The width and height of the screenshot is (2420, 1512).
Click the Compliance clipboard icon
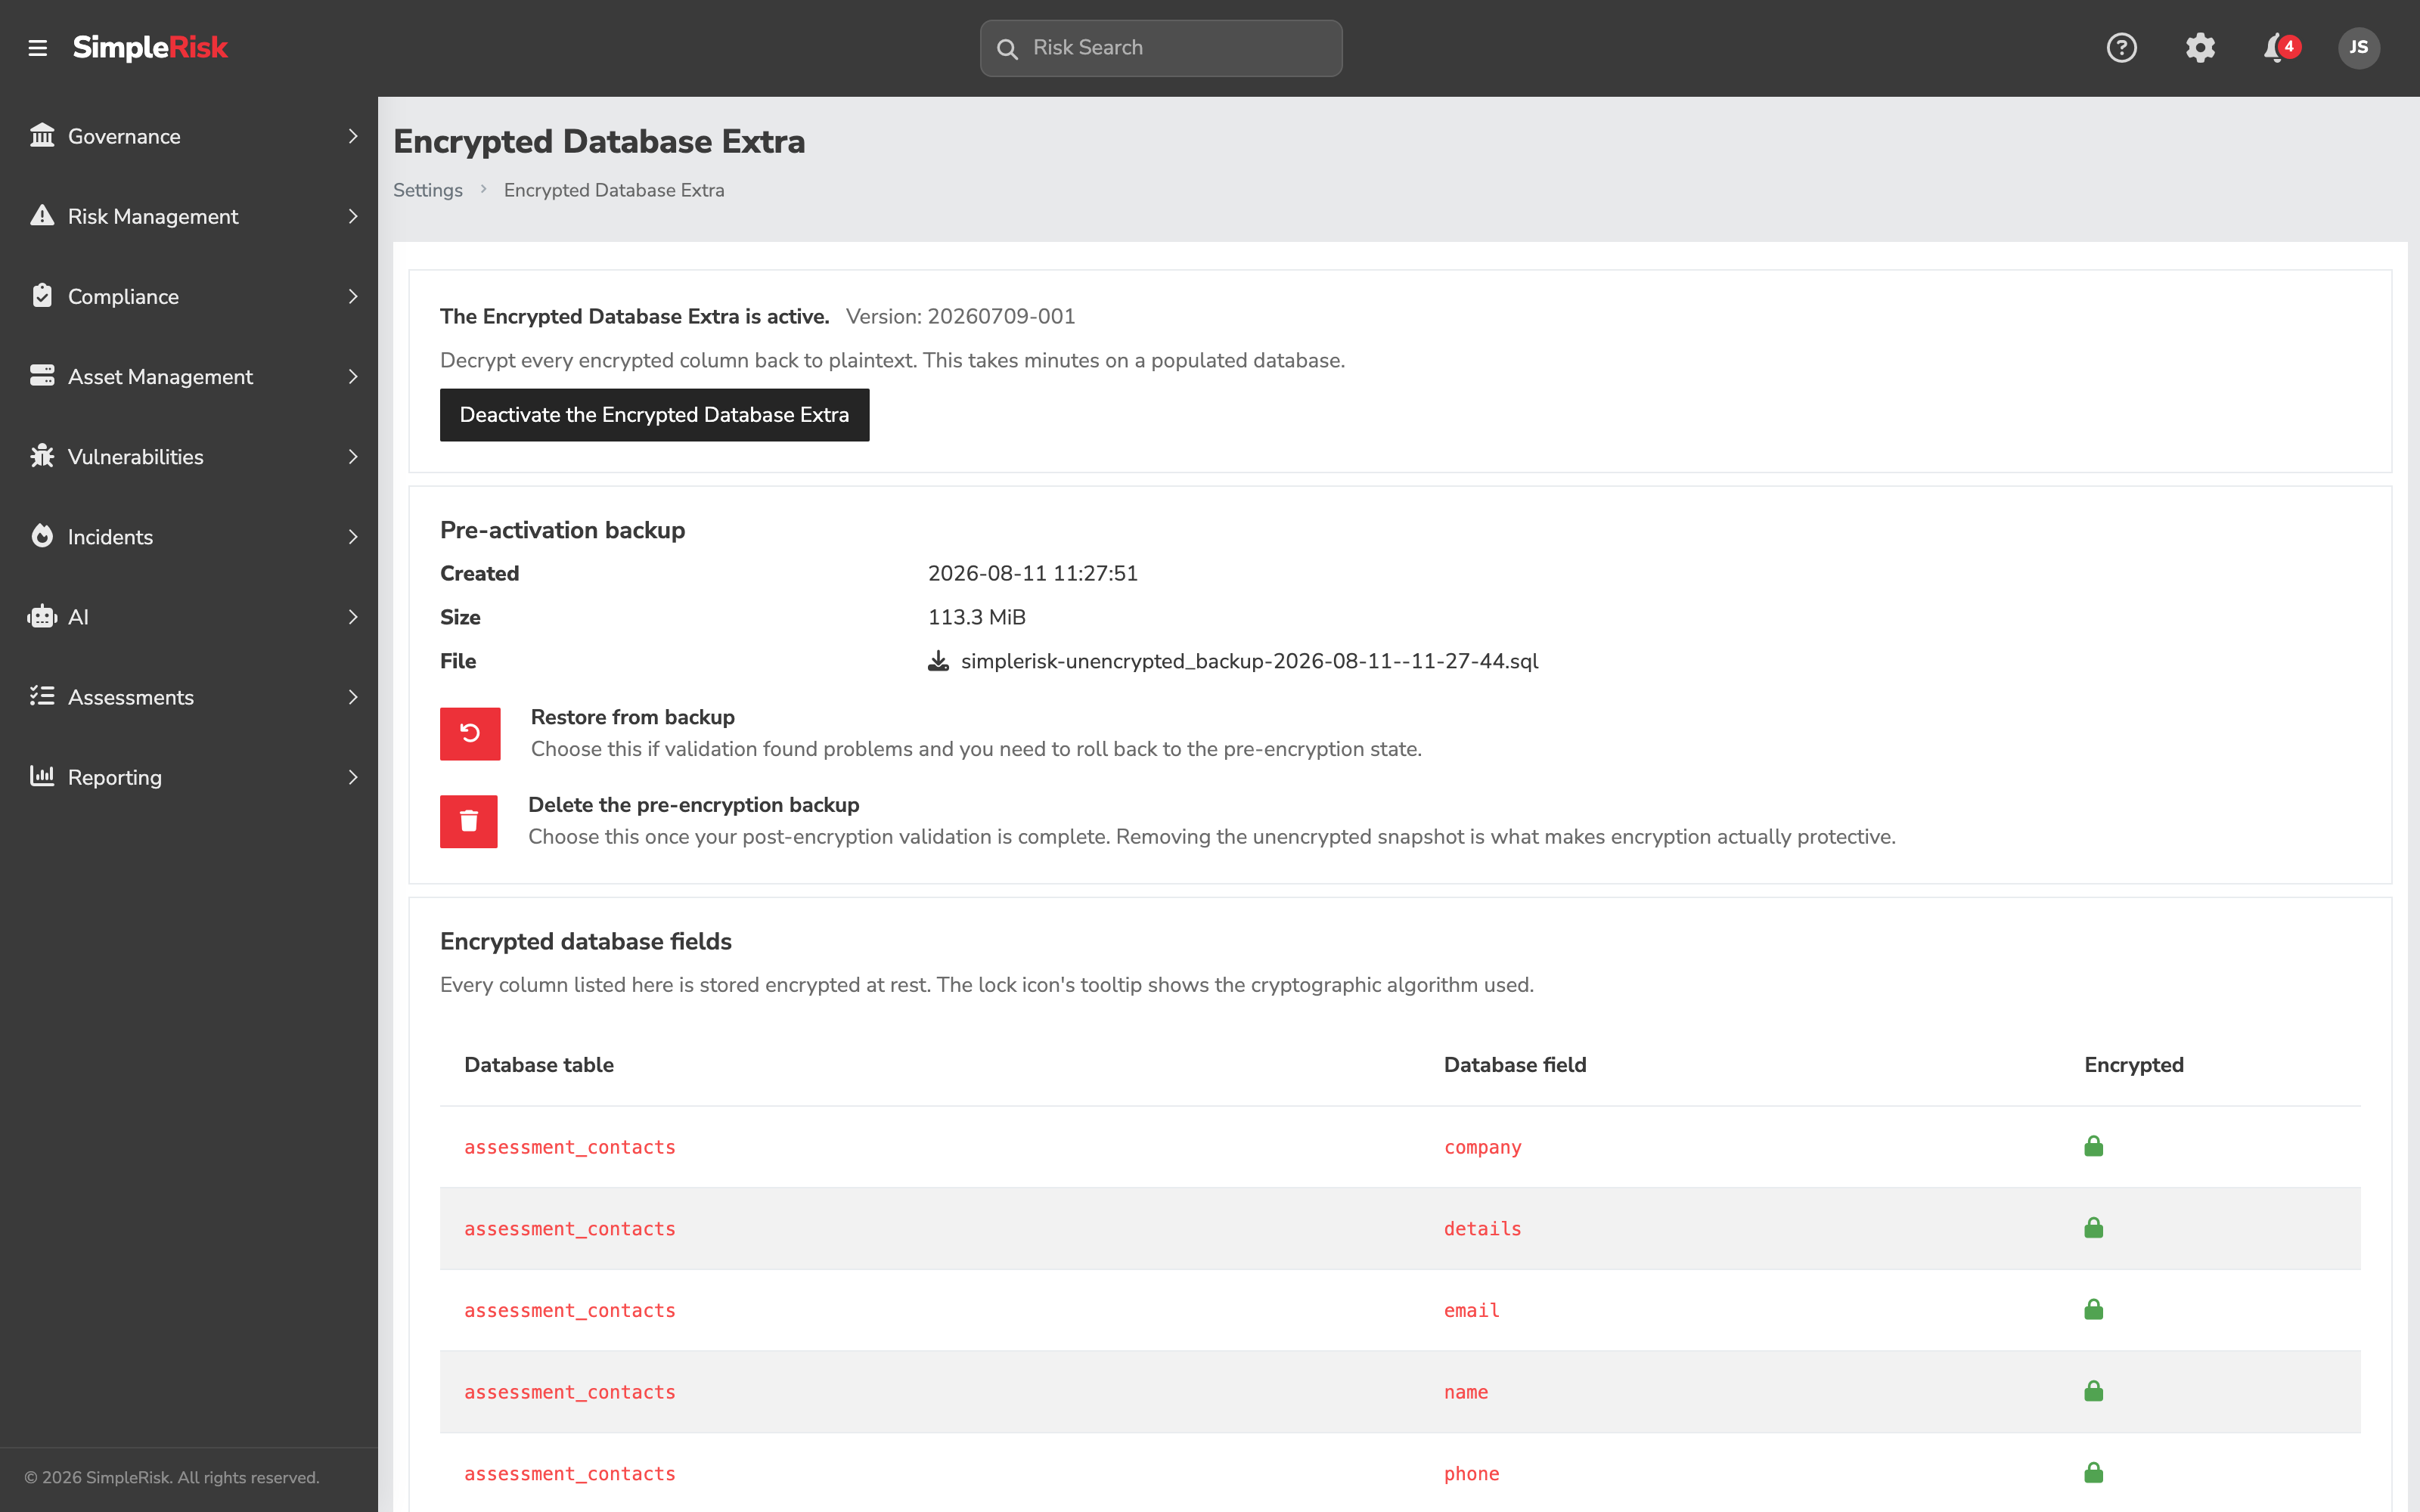click(42, 295)
